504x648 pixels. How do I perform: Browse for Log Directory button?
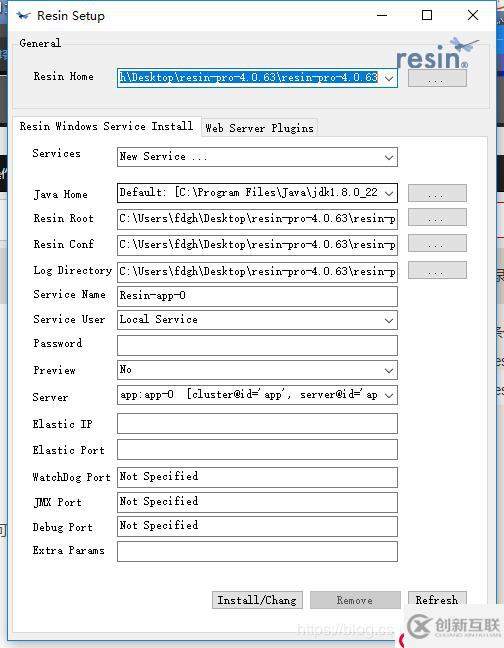[x=437, y=270]
